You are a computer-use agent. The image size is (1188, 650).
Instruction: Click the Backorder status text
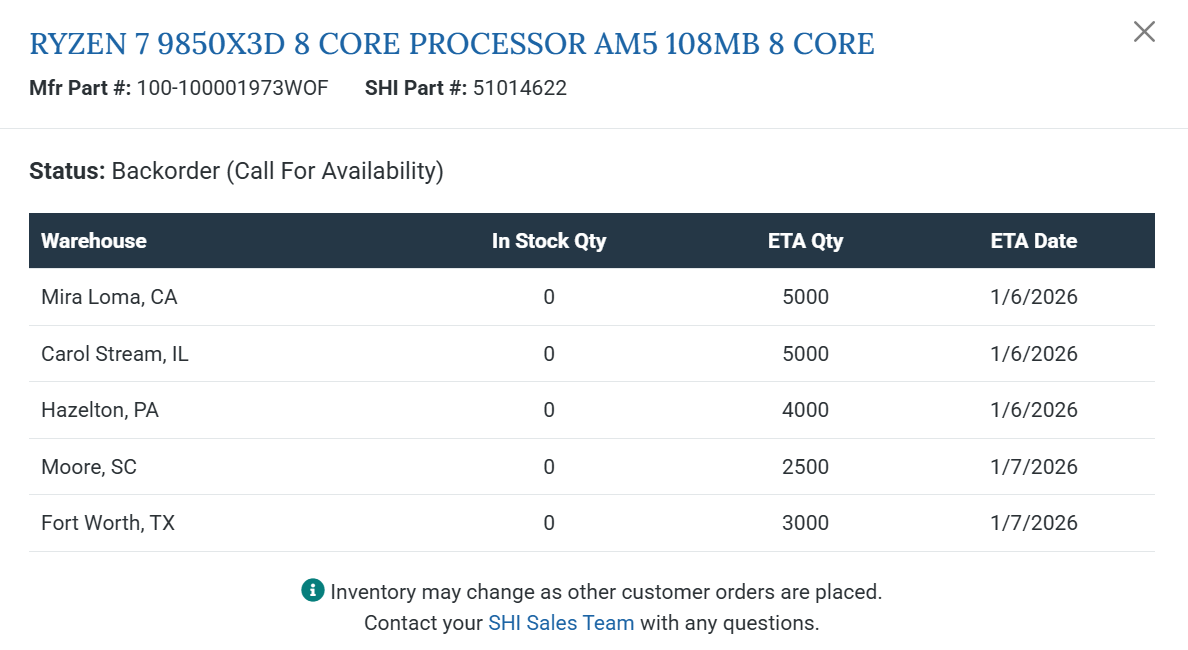pos(277,170)
